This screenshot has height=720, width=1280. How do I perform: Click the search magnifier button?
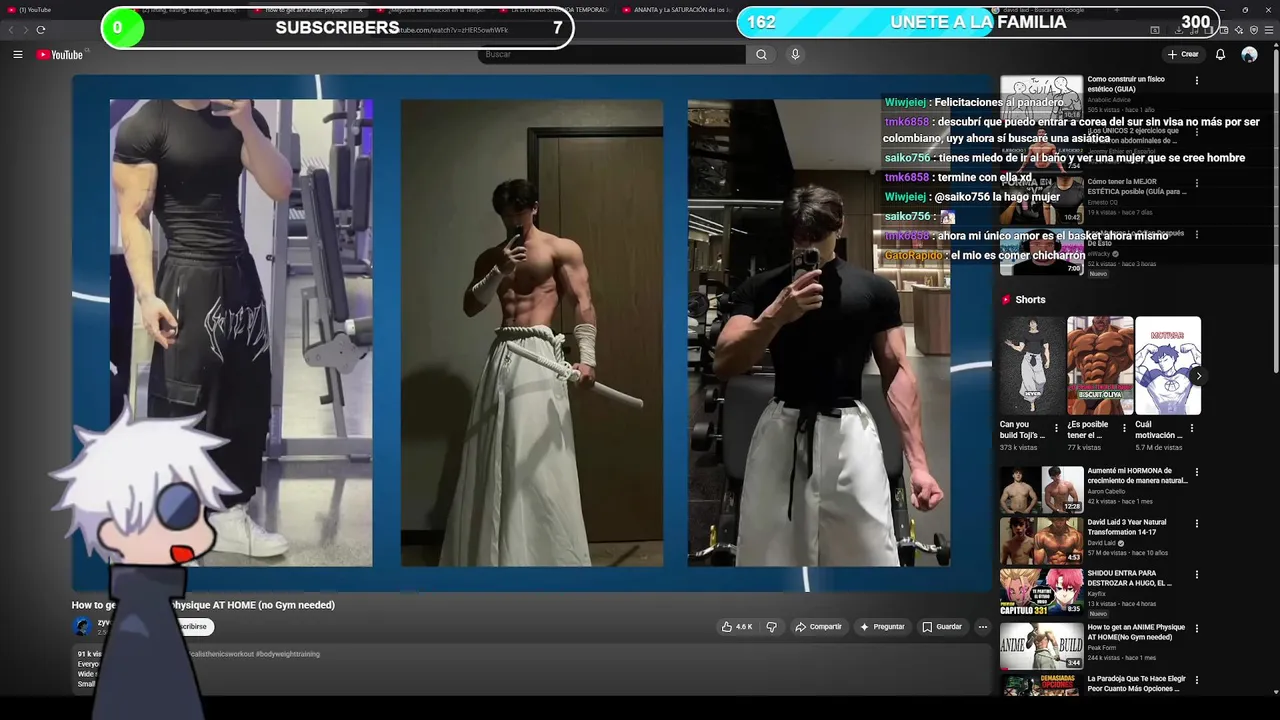tap(761, 54)
